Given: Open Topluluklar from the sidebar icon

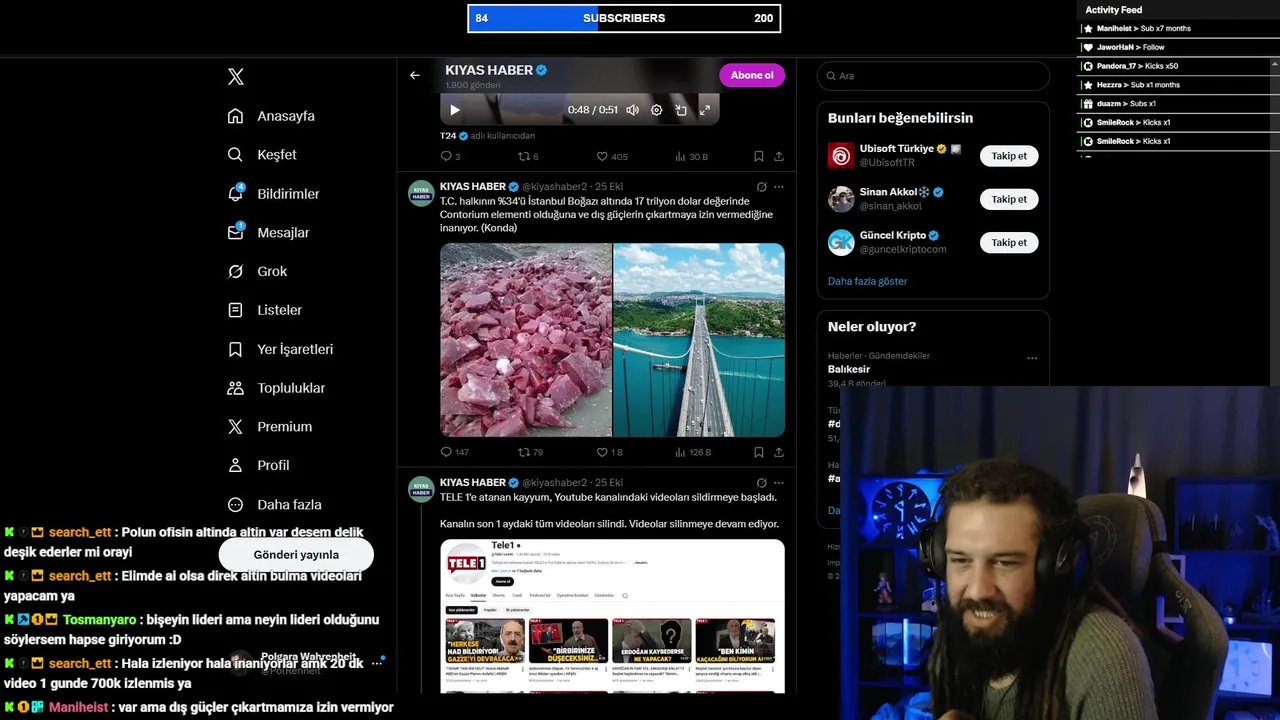Looking at the screenshot, I should pyautogui.click(x=235, y=388).
